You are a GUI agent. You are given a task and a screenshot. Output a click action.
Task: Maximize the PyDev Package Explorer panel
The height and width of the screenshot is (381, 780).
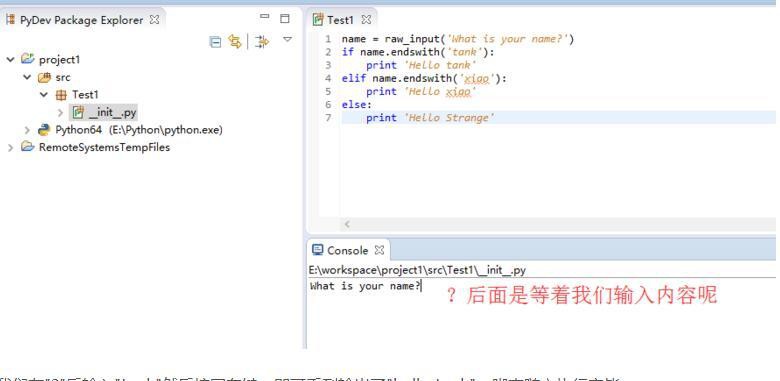(x=285, y=19)
